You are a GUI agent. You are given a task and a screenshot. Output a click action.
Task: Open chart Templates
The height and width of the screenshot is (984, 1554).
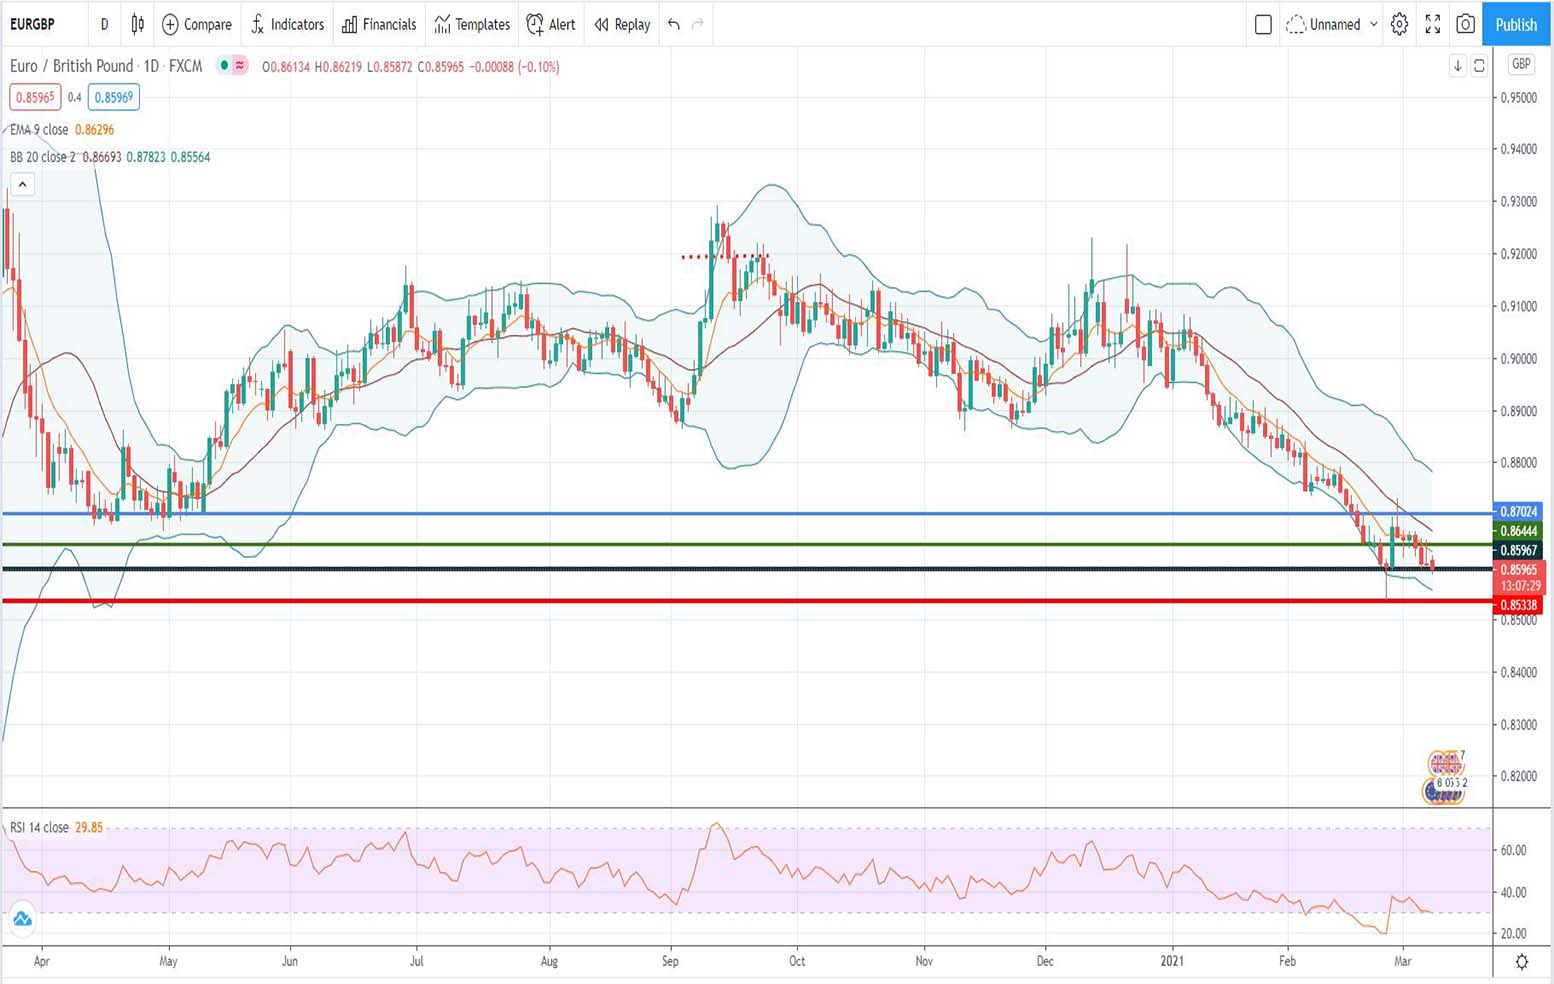tap(471, 25)
